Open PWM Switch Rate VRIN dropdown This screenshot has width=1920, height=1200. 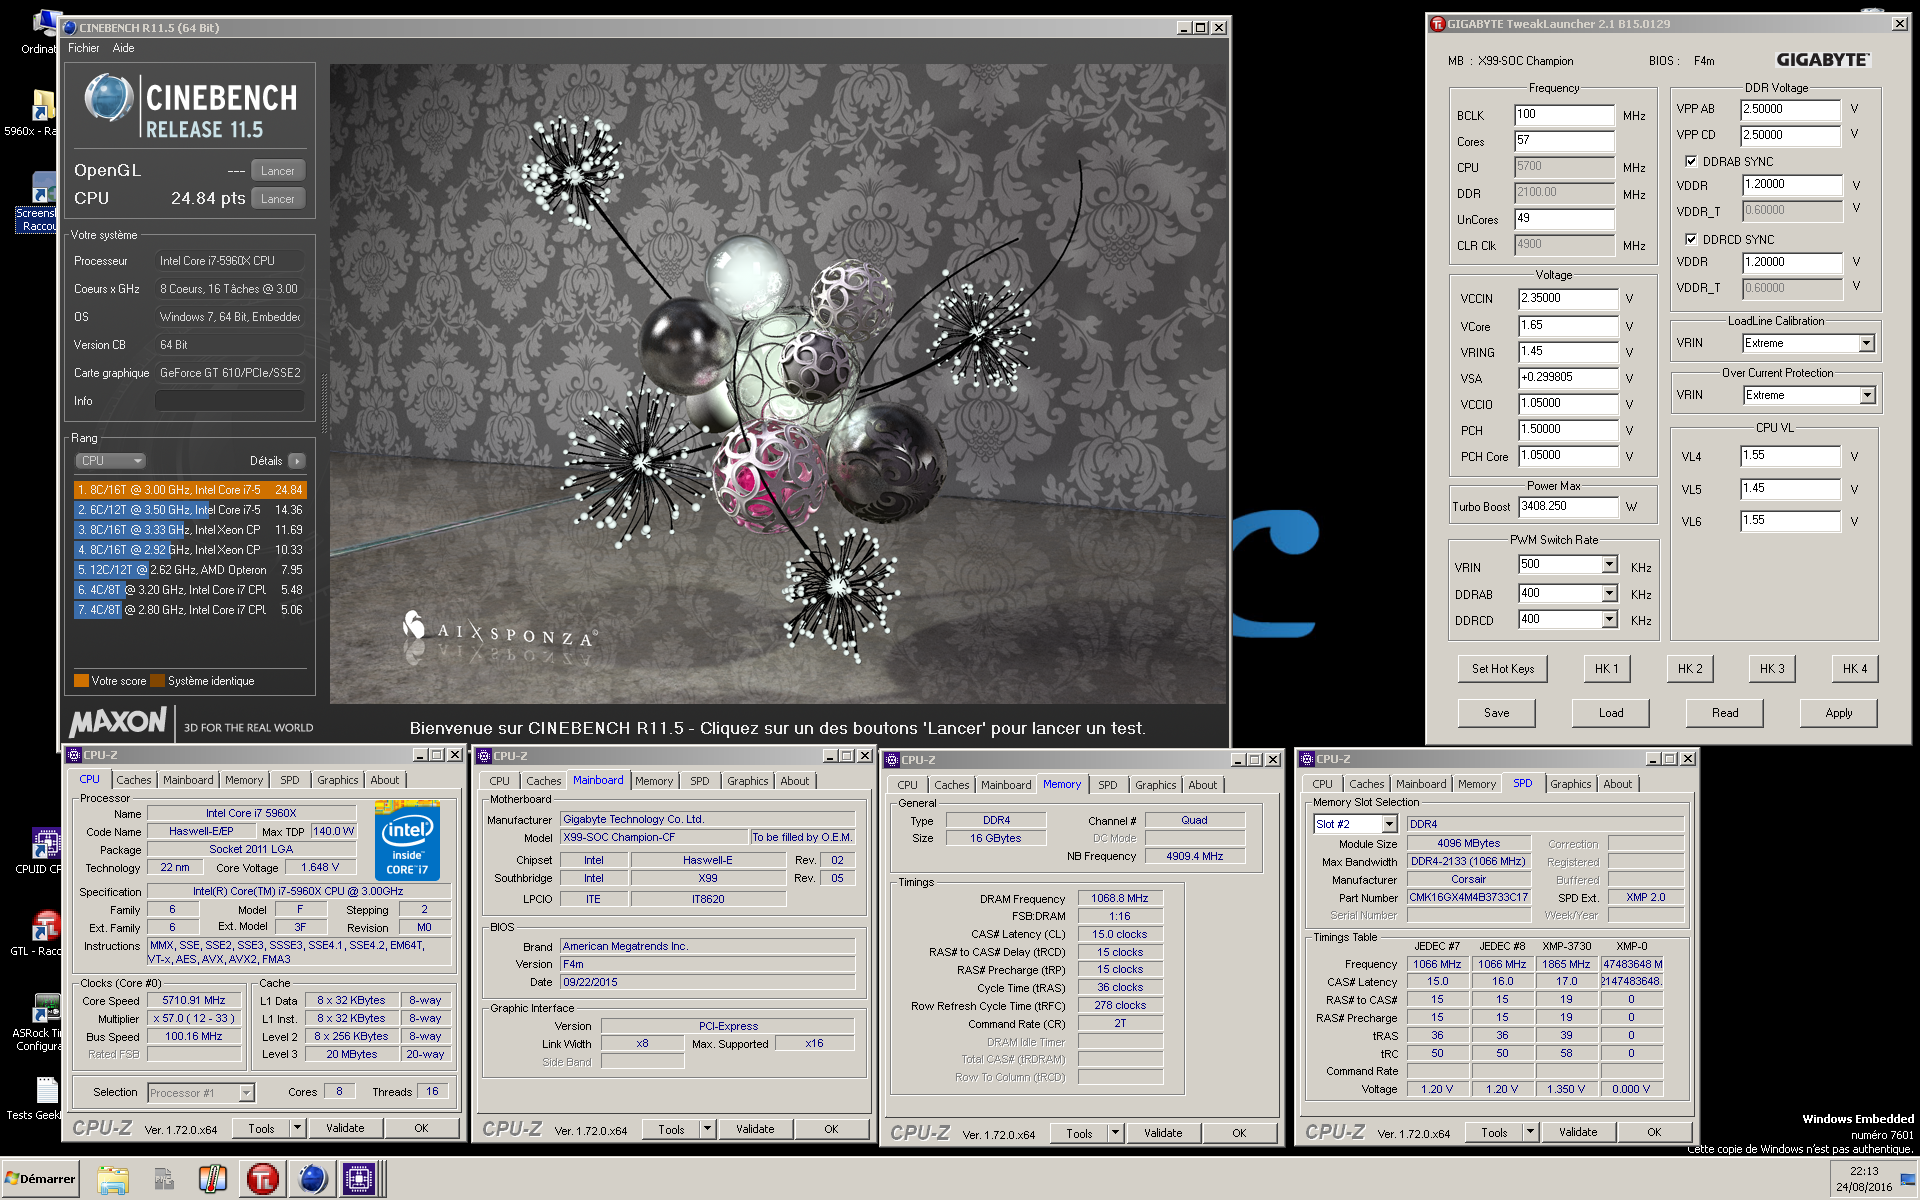1609,565
